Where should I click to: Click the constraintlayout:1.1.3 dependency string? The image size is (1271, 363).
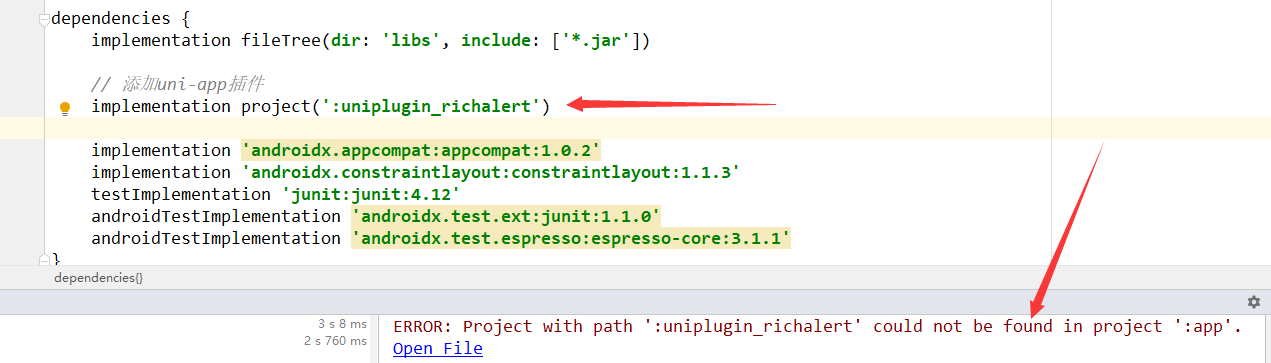(x=491, y=172)
